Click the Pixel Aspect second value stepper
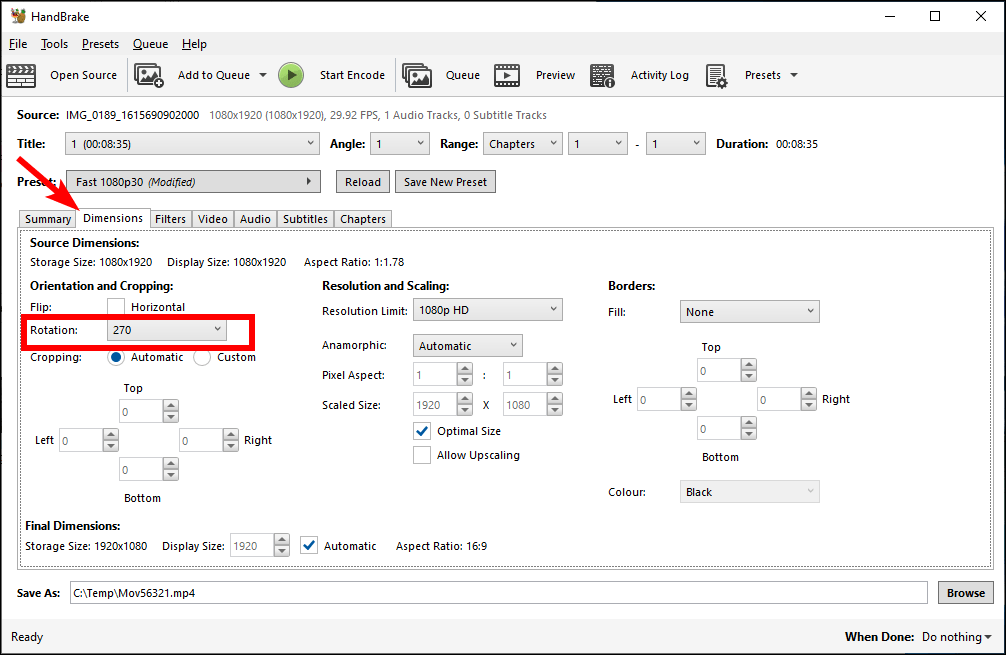This screenshot has width=1006, height=655. tap(555, 374)
